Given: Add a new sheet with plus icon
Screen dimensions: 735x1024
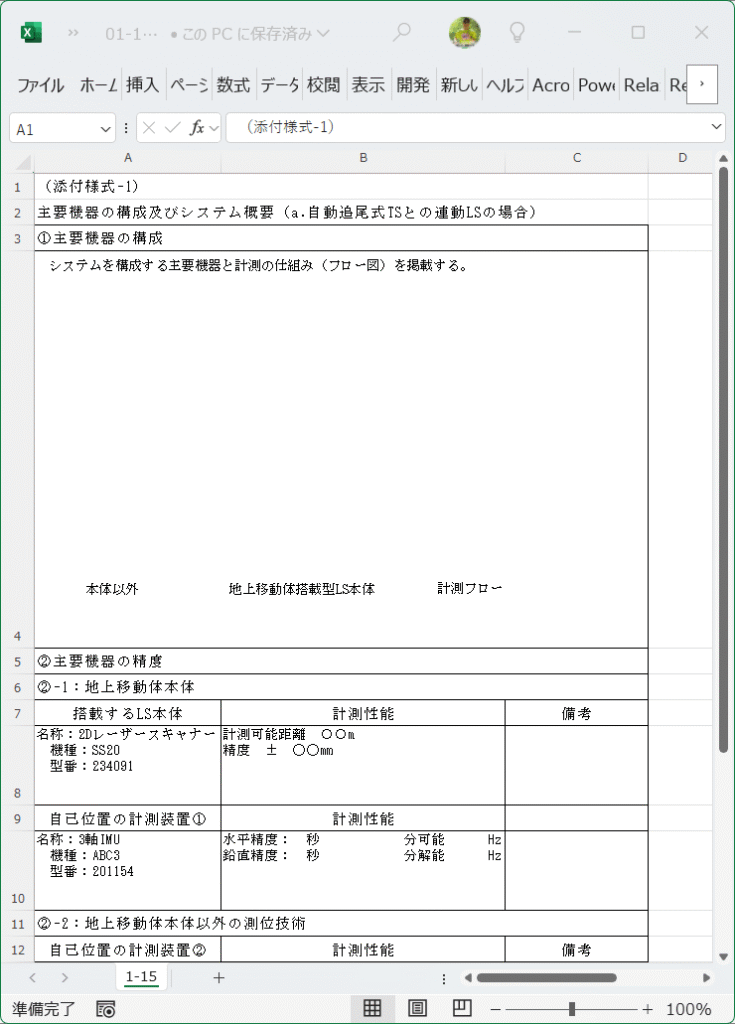Looking at the screenshot, I should point(219,978).
